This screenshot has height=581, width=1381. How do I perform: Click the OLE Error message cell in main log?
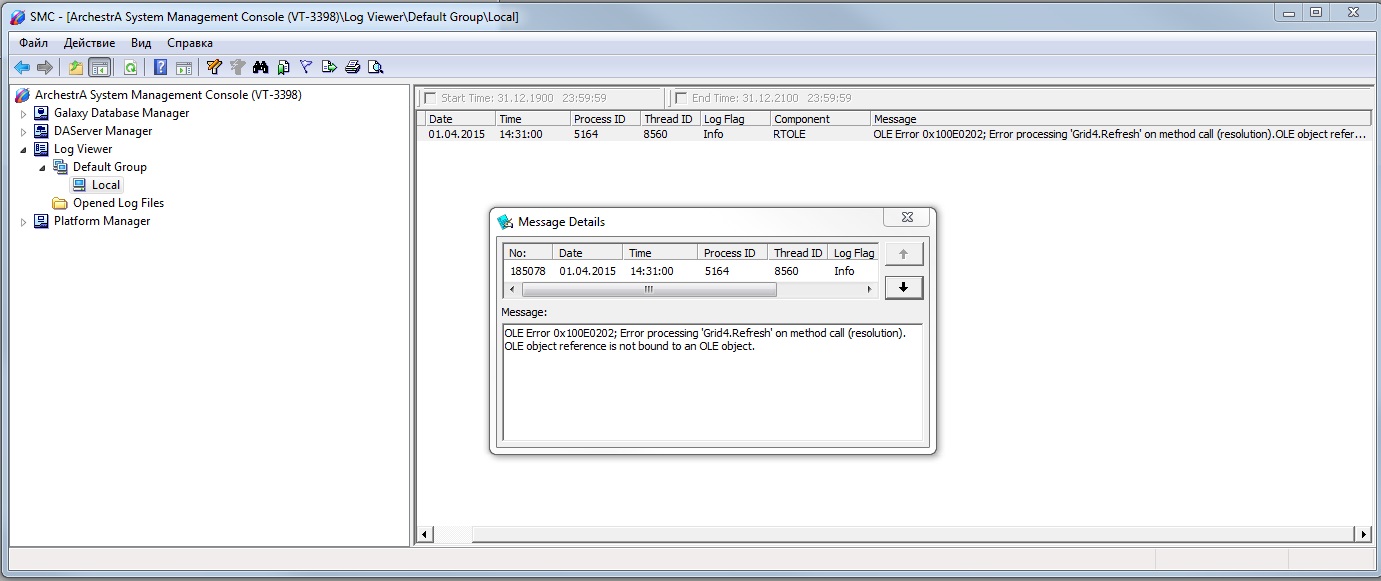1119,134
